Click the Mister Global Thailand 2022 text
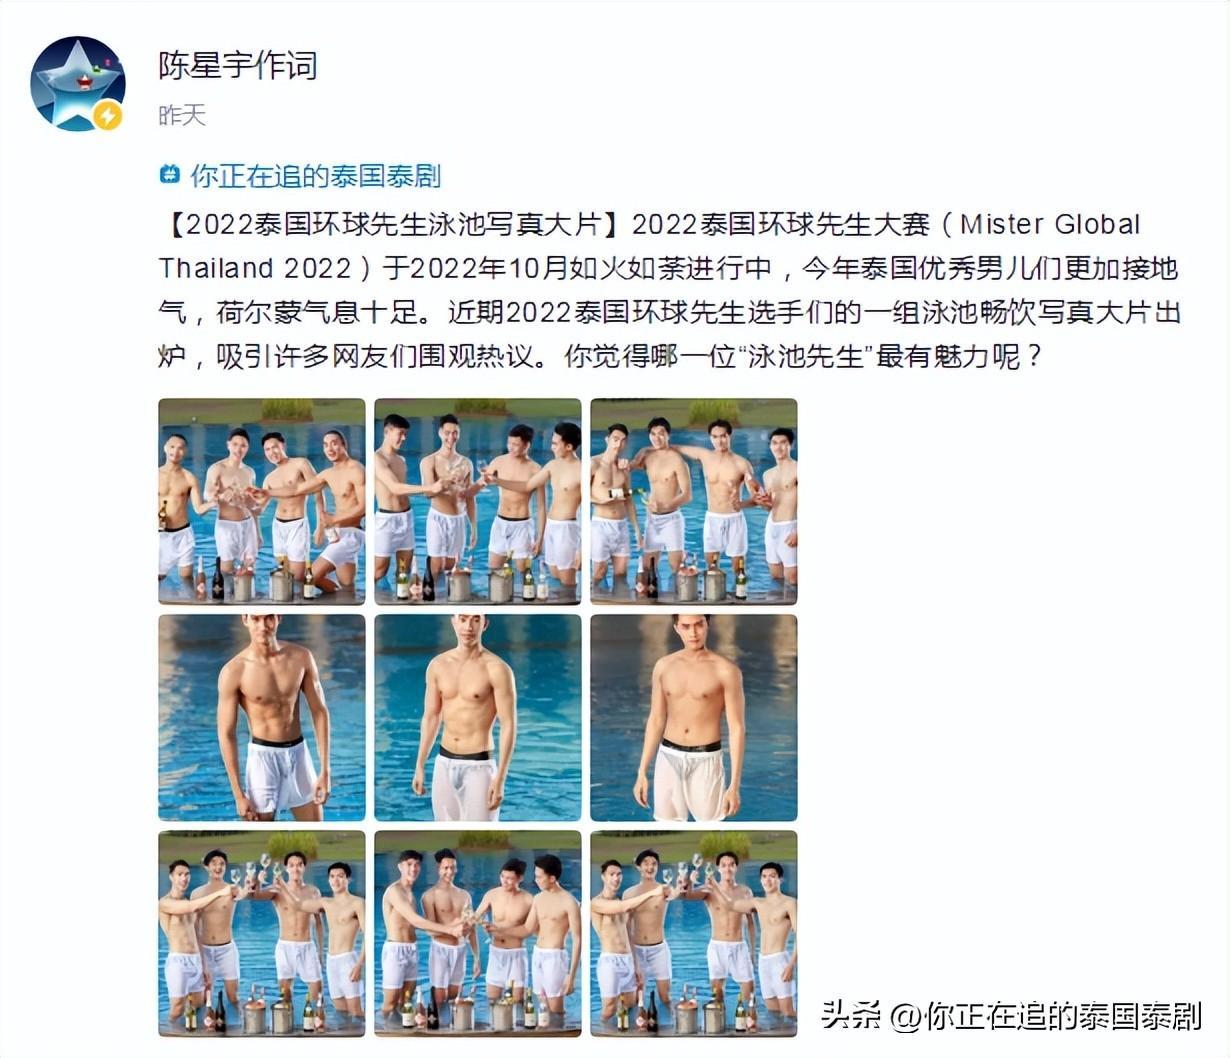The height and width of the screenshot is (1058, 1230). (x=650, y=246)
